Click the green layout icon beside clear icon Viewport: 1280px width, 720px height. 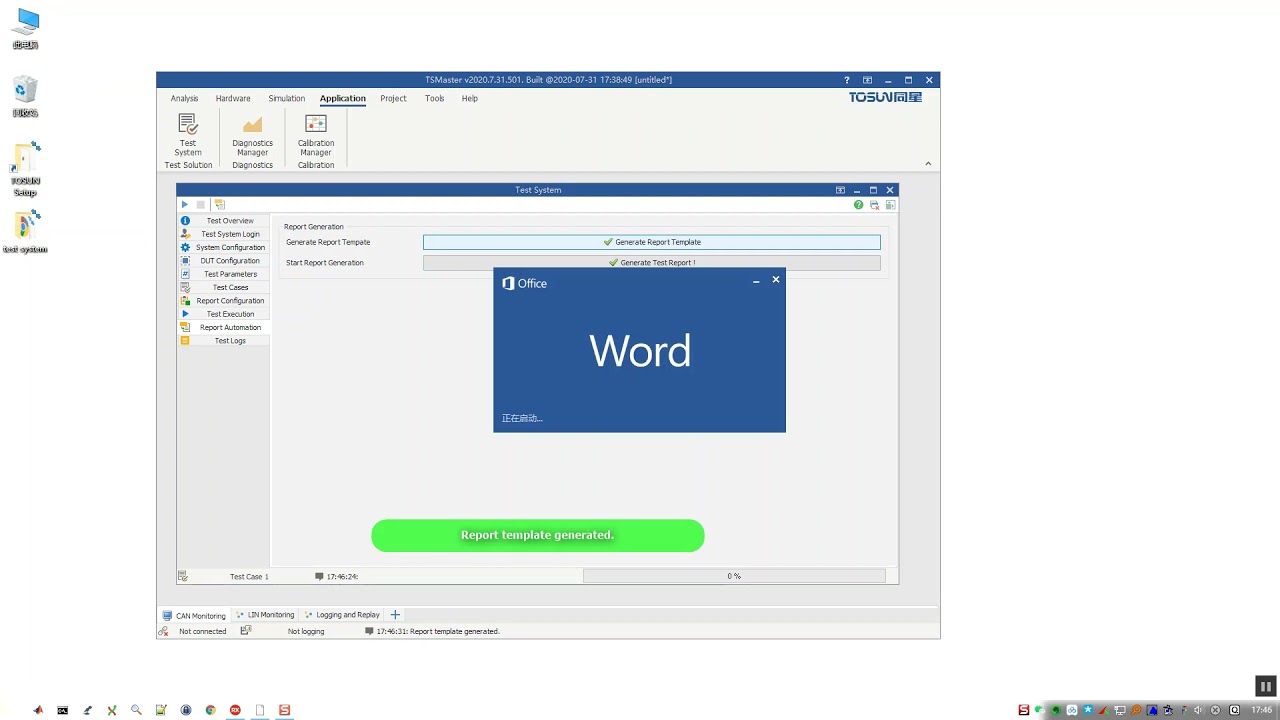pyautogui.click(x=890, y=205)
